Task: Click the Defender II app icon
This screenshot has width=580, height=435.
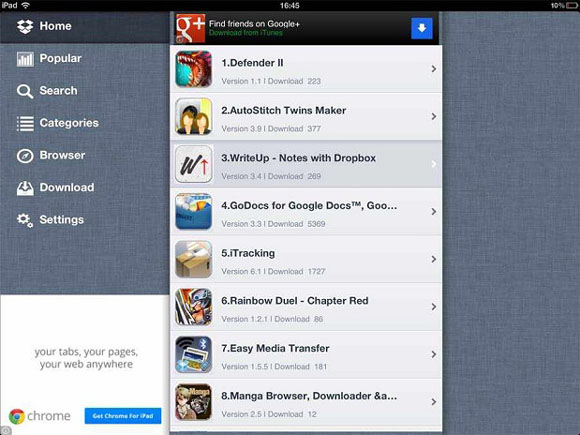Action: (193, 69)
